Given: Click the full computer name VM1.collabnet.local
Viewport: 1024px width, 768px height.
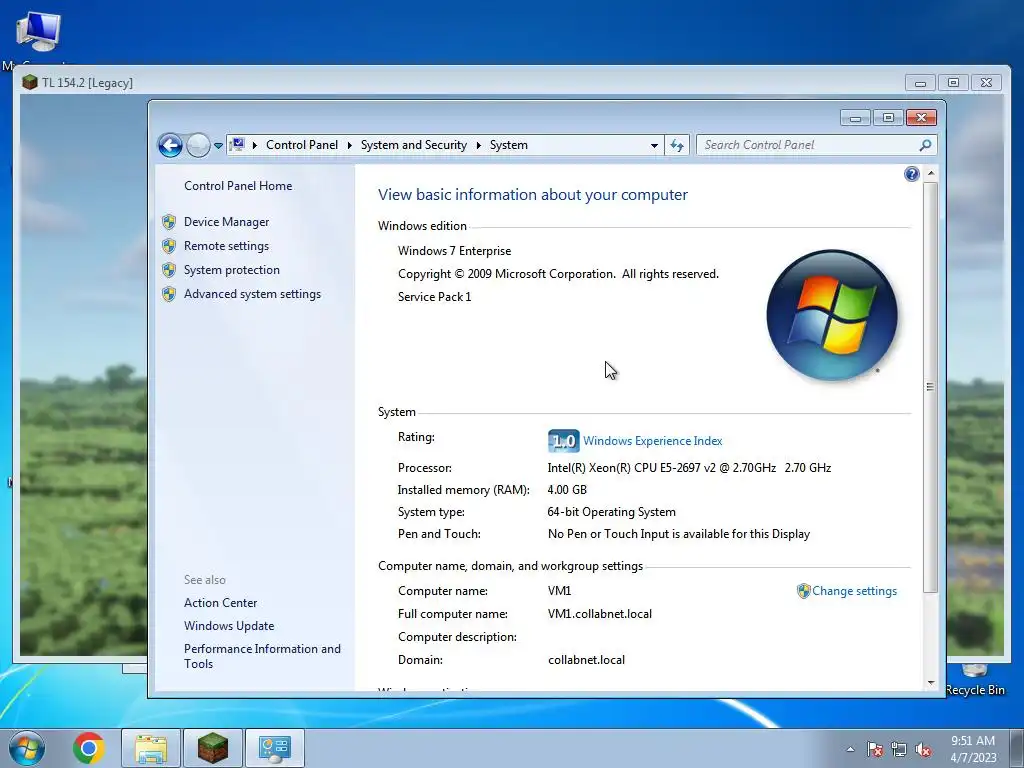Looking at the screenshot, I should pyautogui.click(x=600, y=614).
